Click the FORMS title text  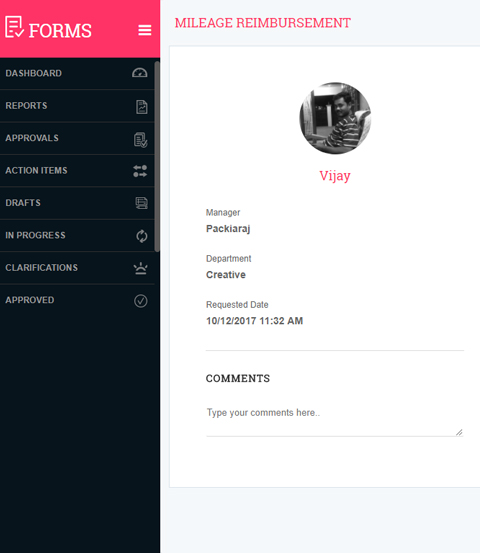tap(60, 31)
